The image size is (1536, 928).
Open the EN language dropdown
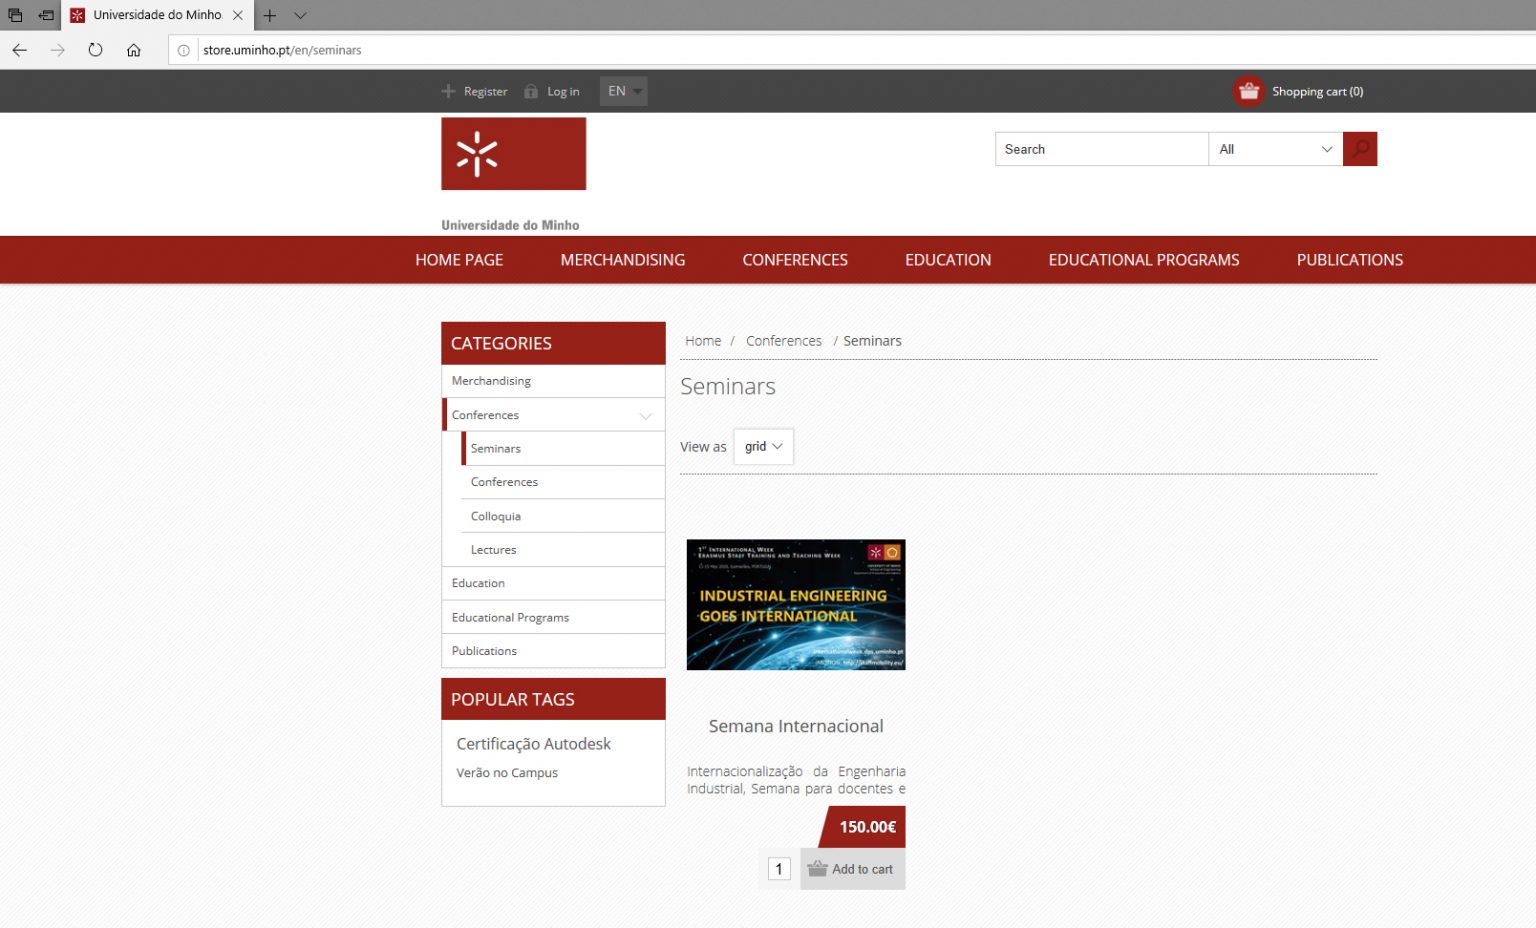coord(623,91)
